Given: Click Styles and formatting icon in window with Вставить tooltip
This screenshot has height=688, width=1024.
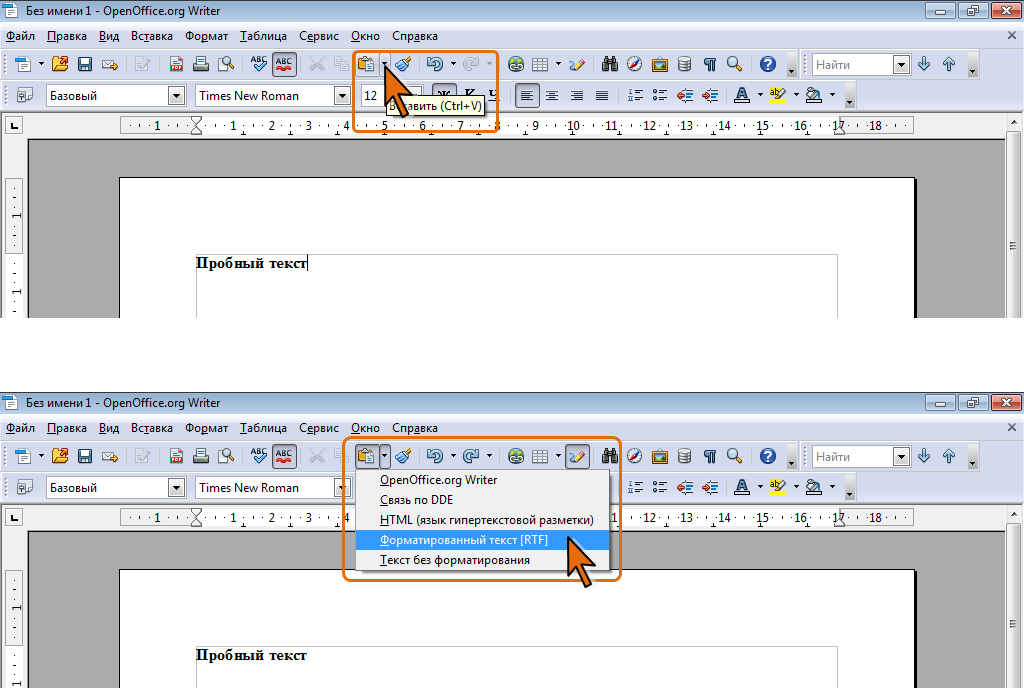Looking at the screenshot, I should (24, 95).
